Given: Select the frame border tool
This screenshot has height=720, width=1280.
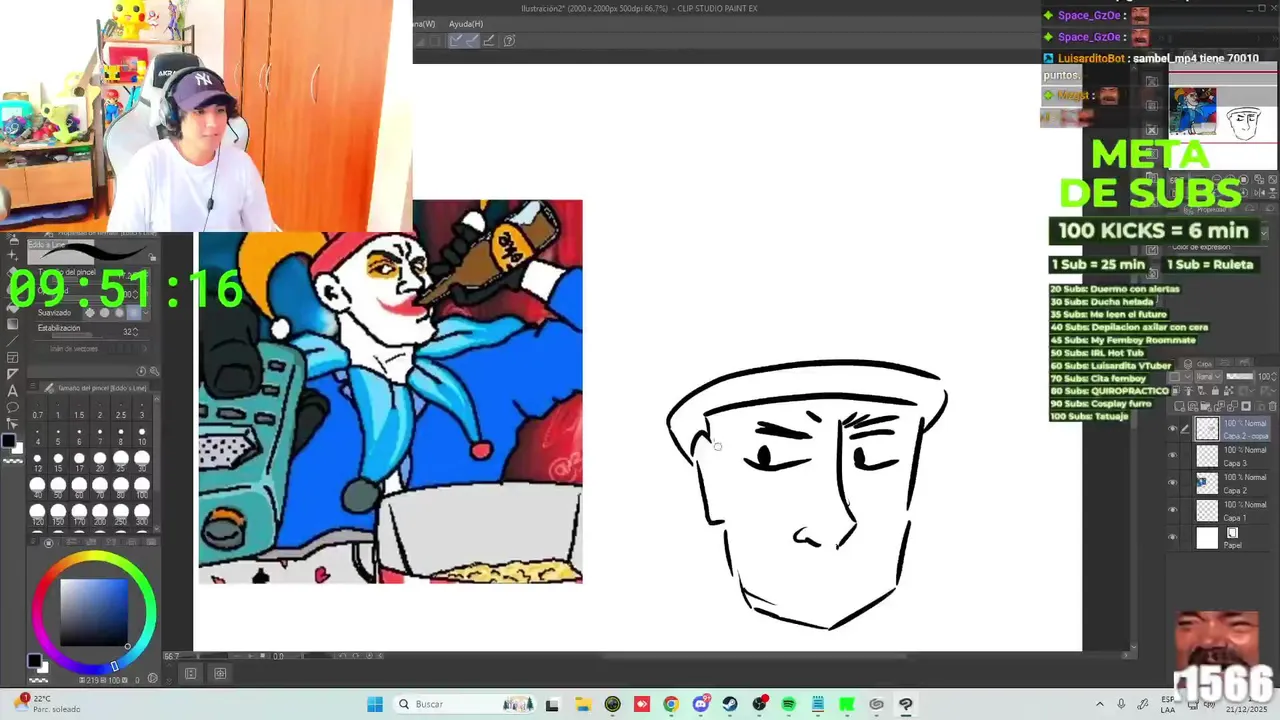Looking at the screenshot, I should (x=12, y=357).
